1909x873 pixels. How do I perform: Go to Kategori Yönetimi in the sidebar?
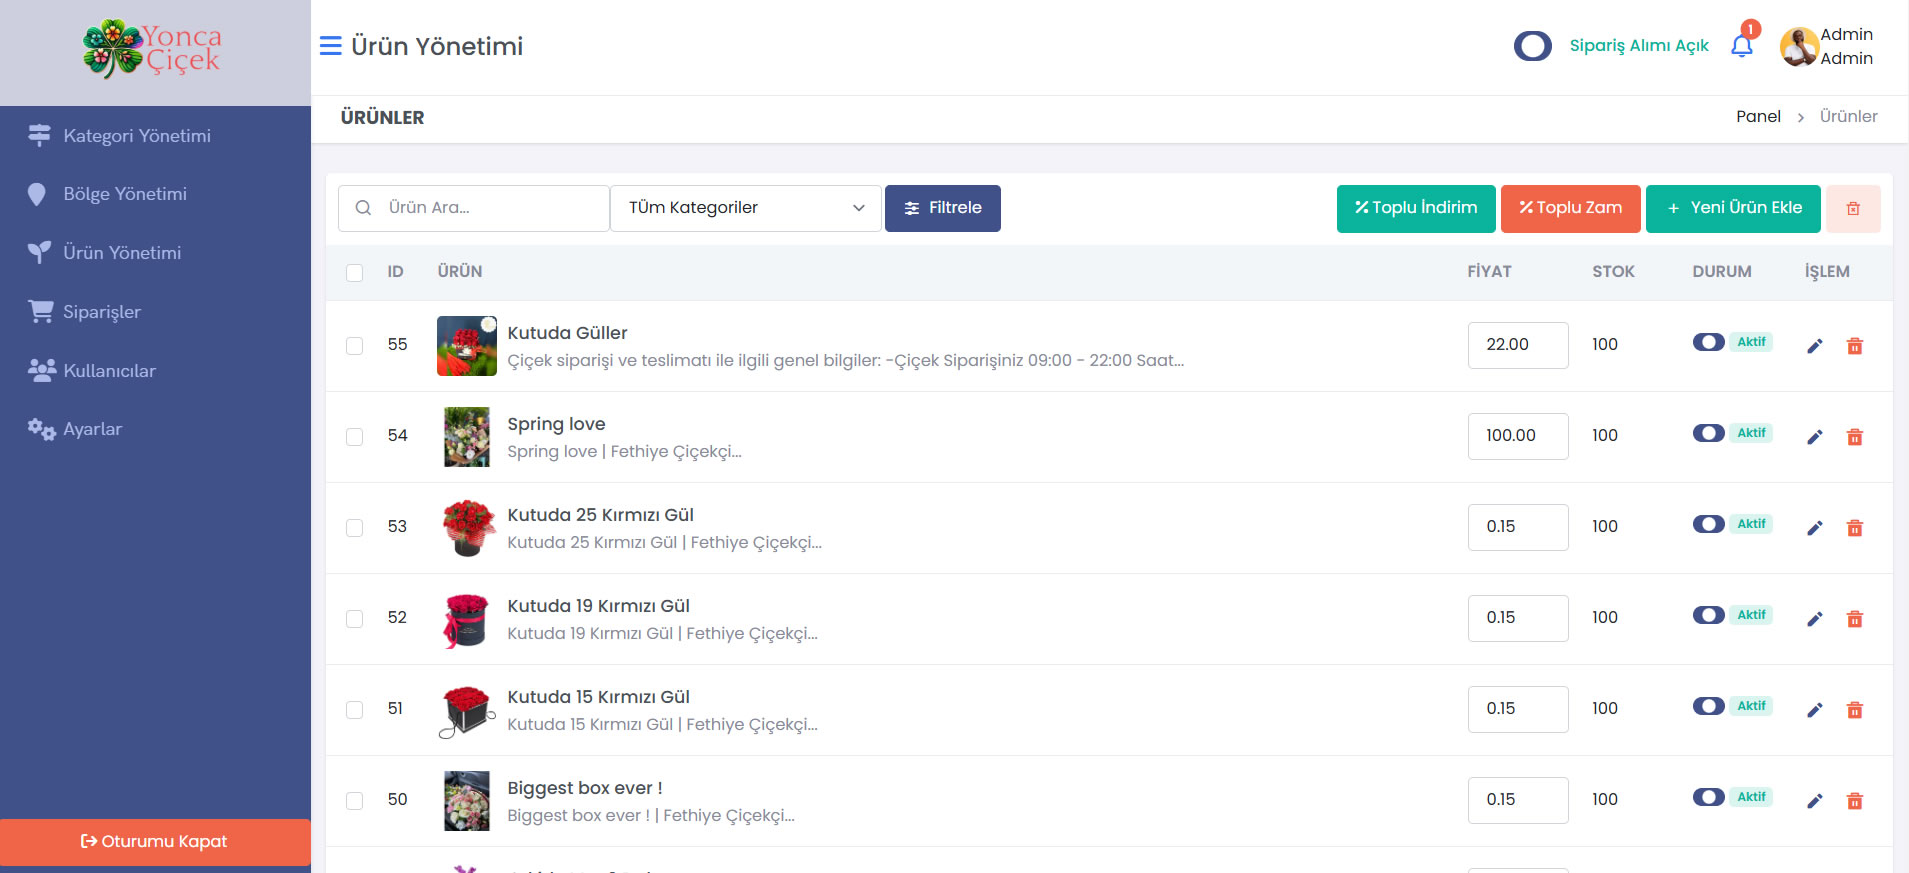pos(137,136)
